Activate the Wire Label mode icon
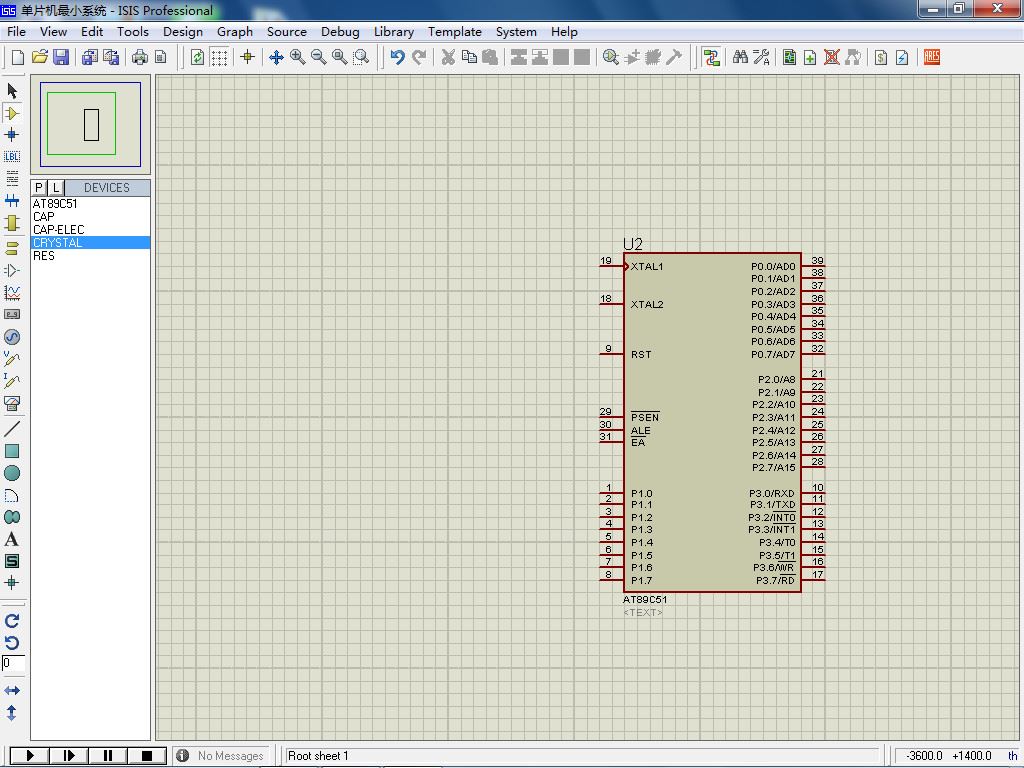 pos(12,156)
